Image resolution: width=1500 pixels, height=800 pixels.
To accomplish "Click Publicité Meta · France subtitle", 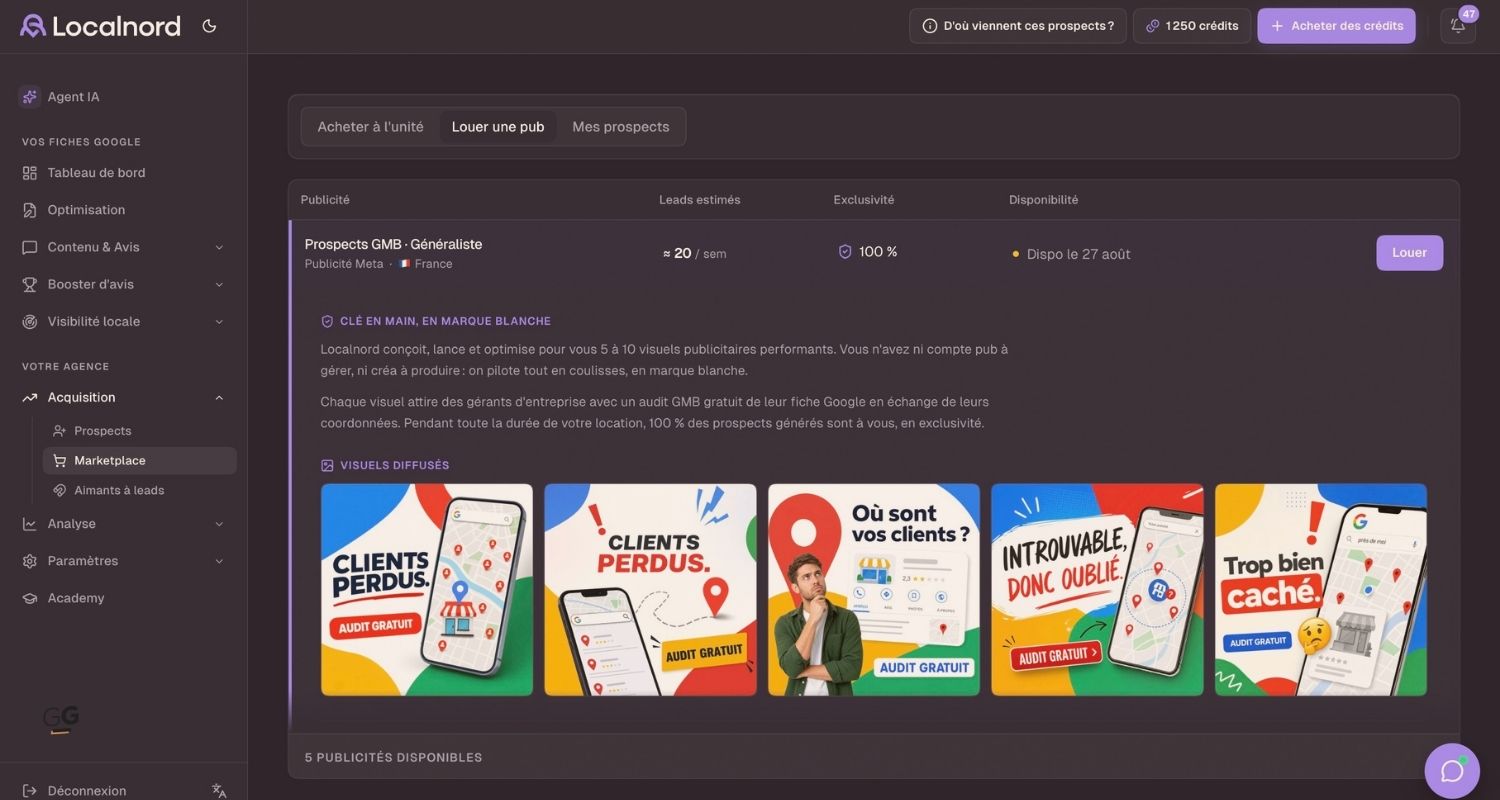I will point(379,264).
